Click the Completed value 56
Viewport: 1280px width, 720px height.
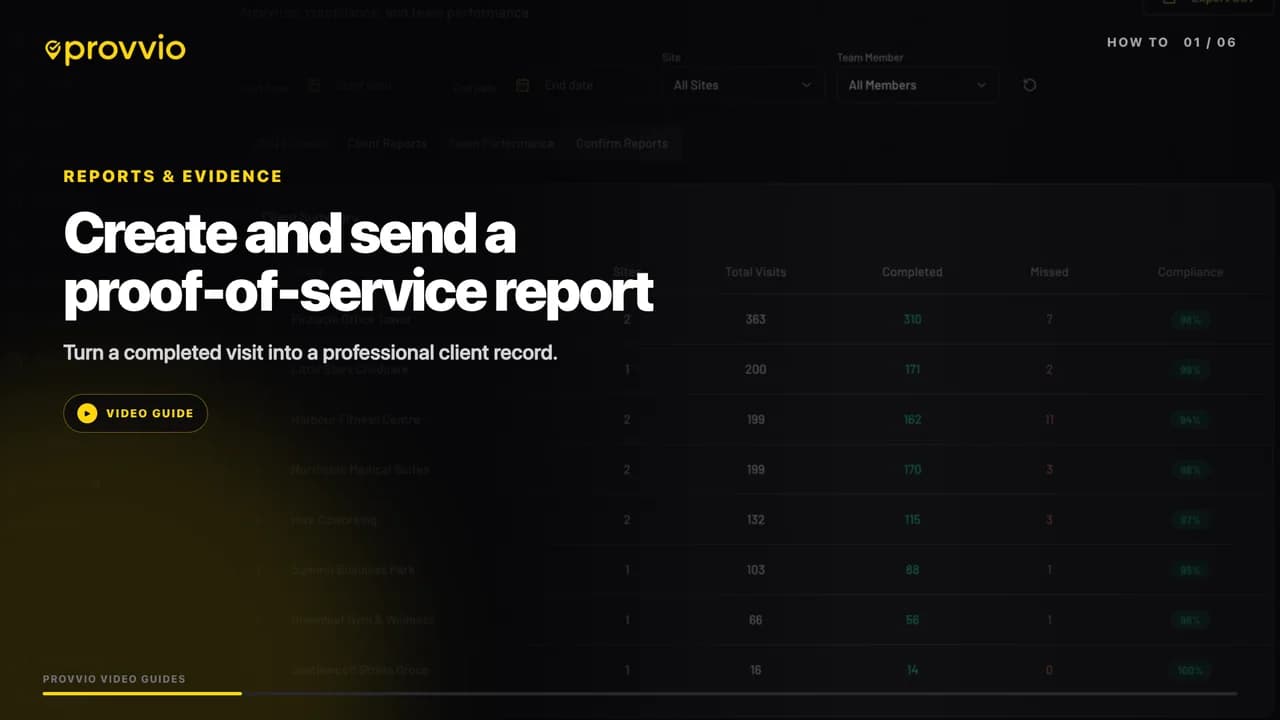coord(912,620)
